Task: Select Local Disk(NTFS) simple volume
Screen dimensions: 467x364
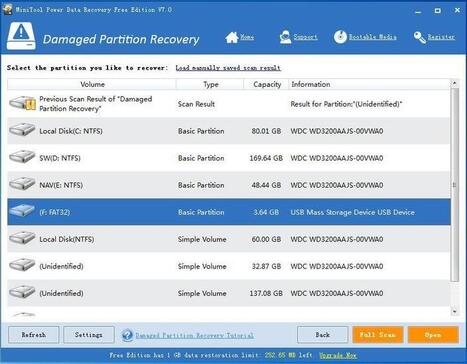Action: point(67,239)
